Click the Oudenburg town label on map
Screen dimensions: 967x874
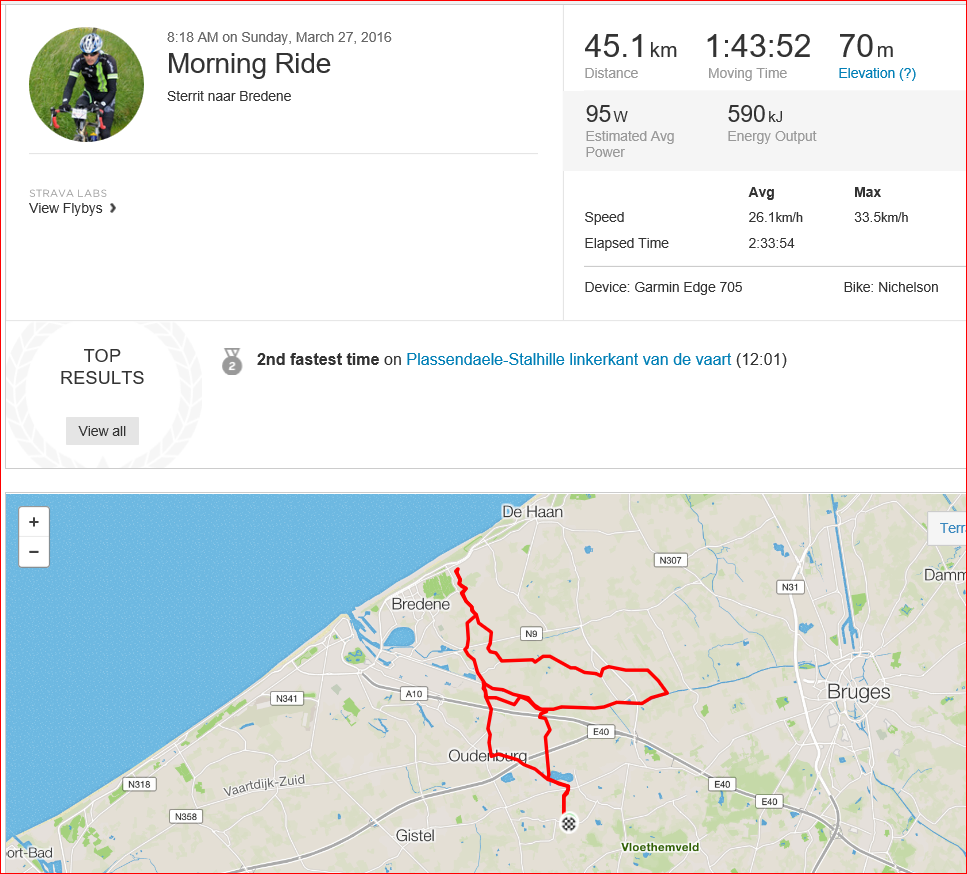[x=486, y=756]
